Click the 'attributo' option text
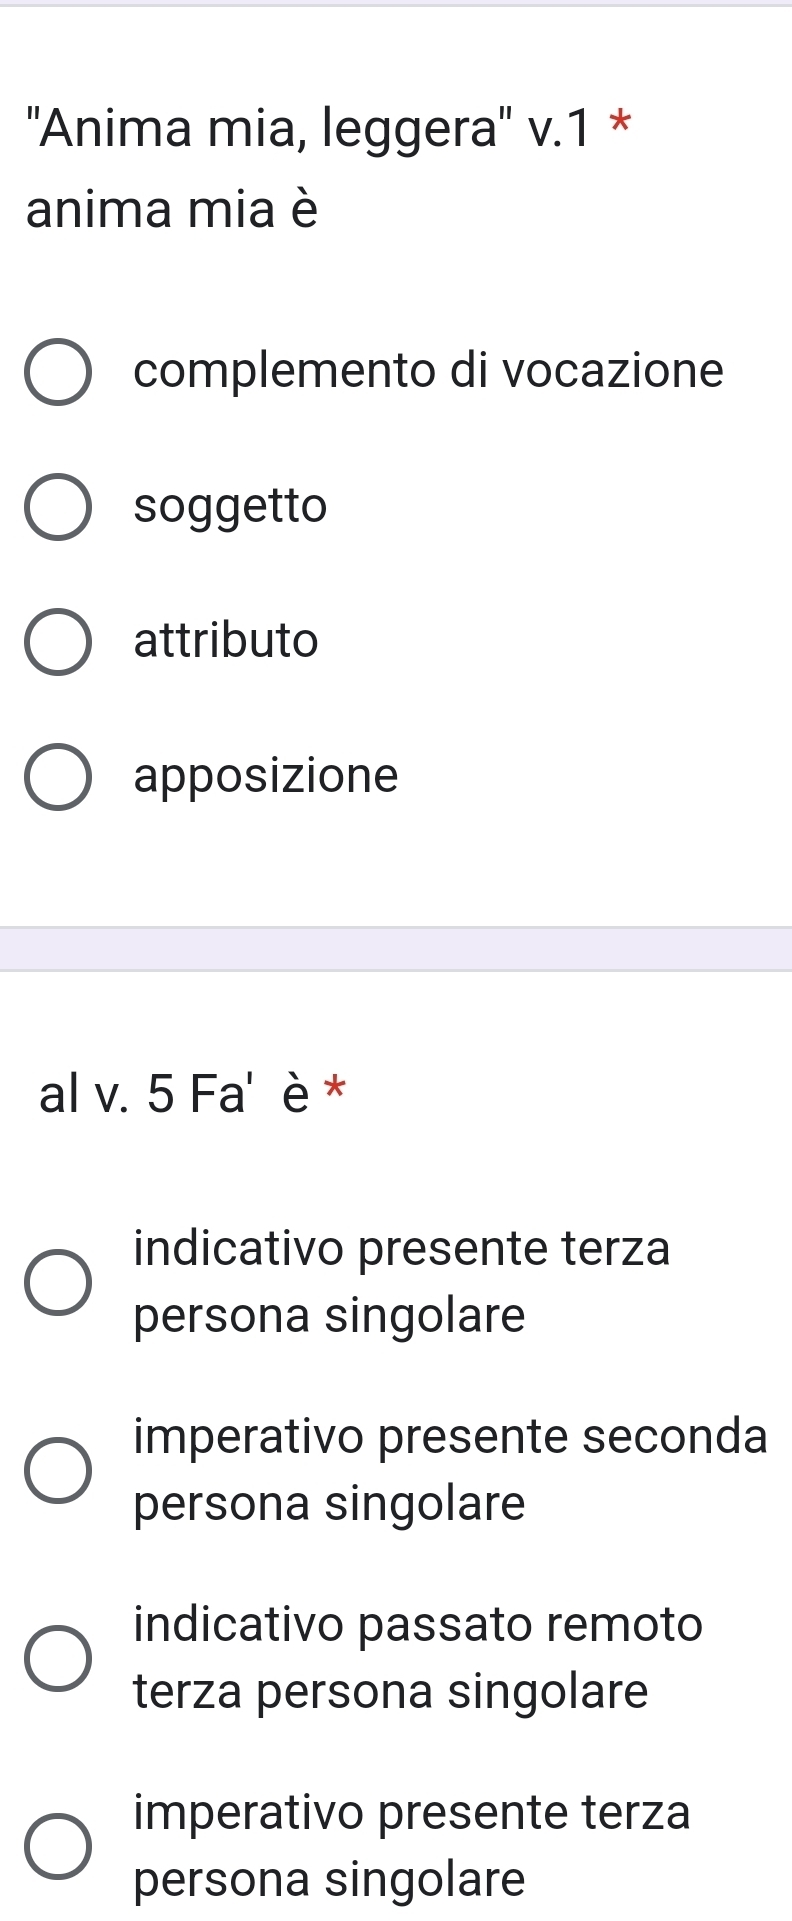 (x=226, y=641)
